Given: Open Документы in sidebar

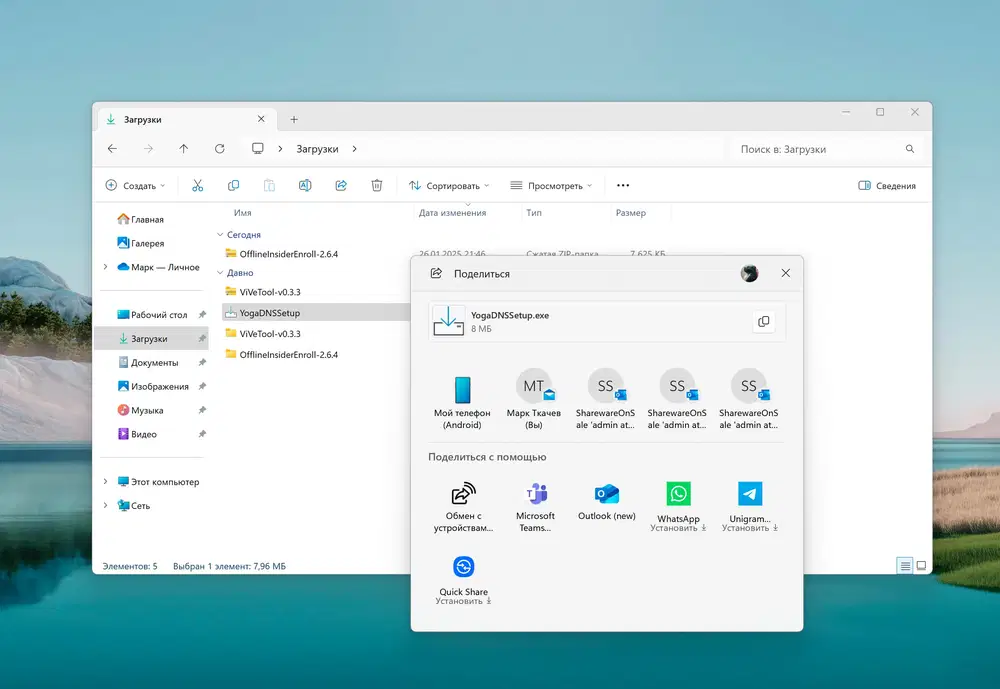Looking at the screenshot, I should point(148,362).
